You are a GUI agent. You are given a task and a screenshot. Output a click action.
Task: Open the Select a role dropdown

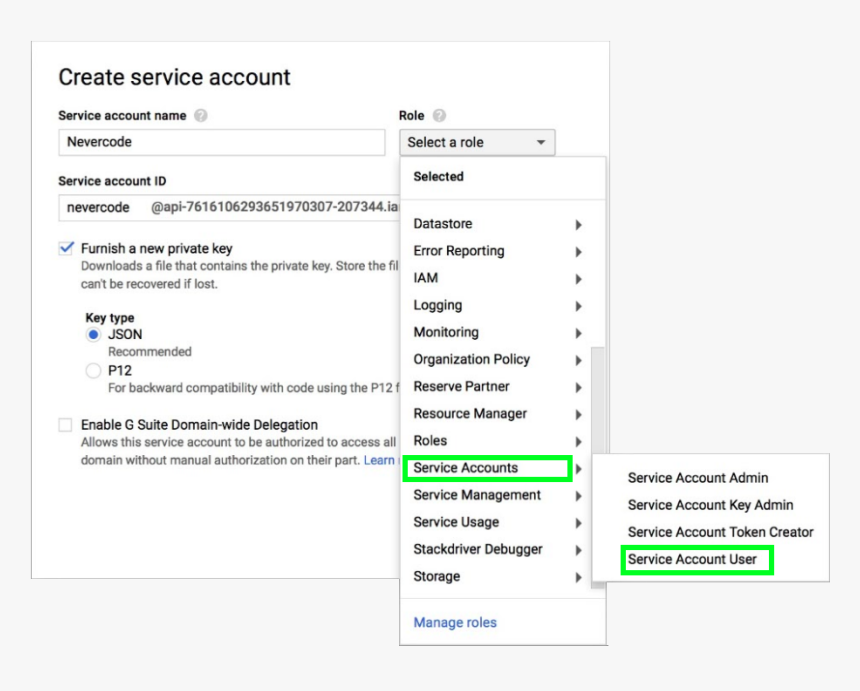pos(477,143)
